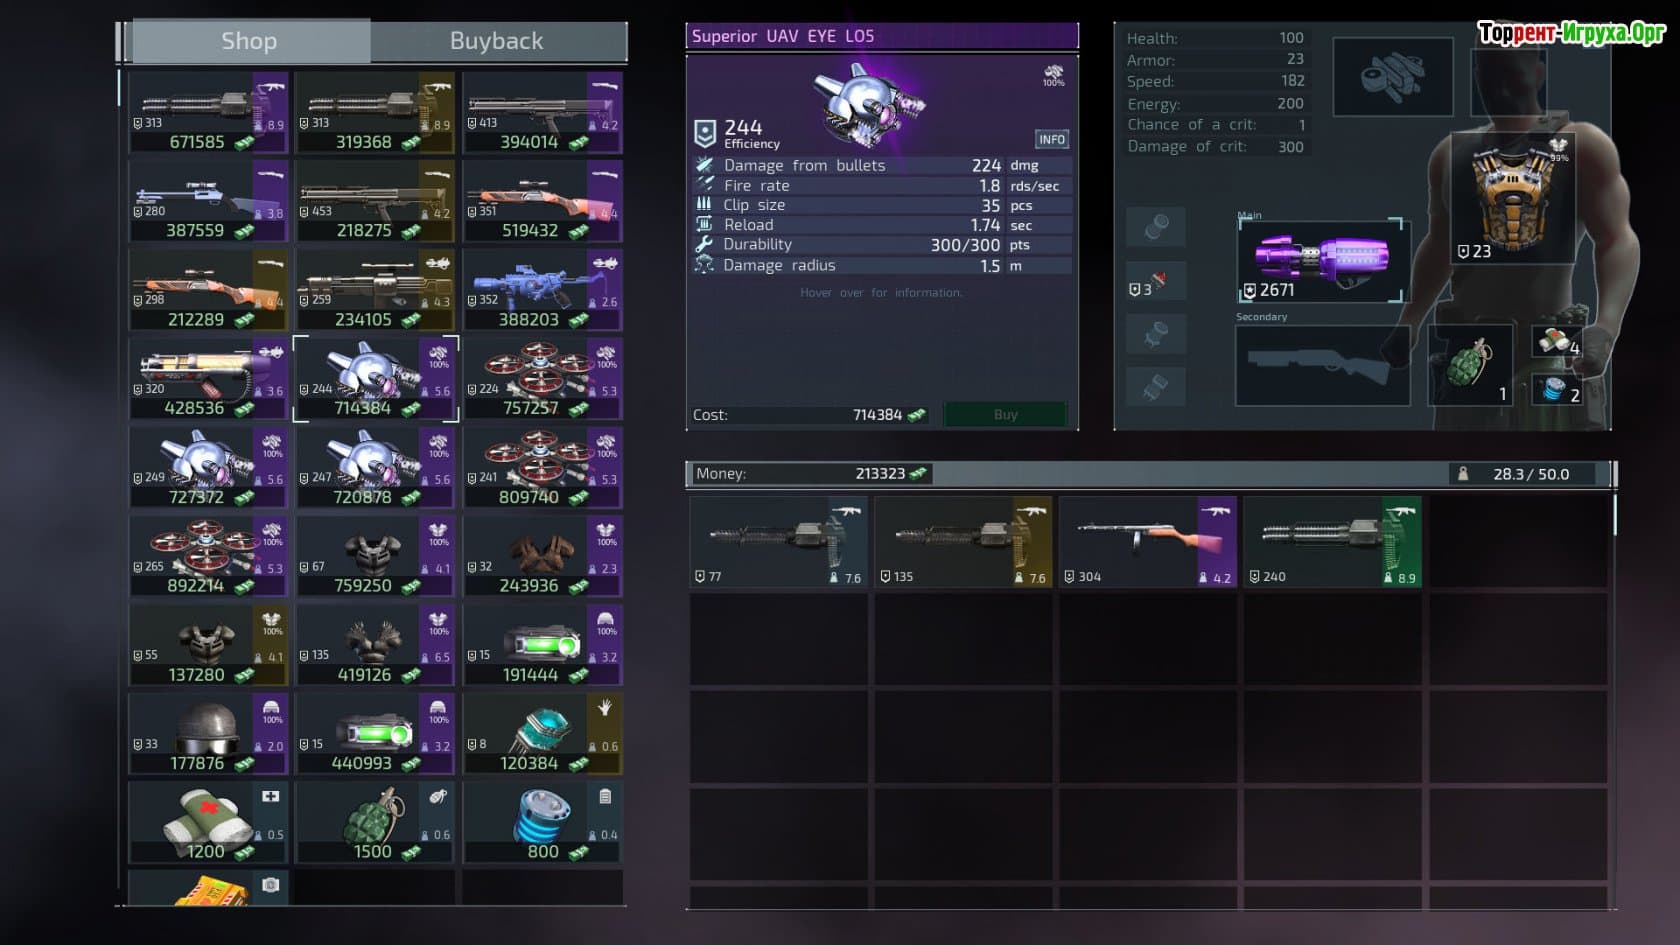Choose the green energy module priced 191444
The width and height of the screenshot is (1680, 945).
[x=542, y=645]
